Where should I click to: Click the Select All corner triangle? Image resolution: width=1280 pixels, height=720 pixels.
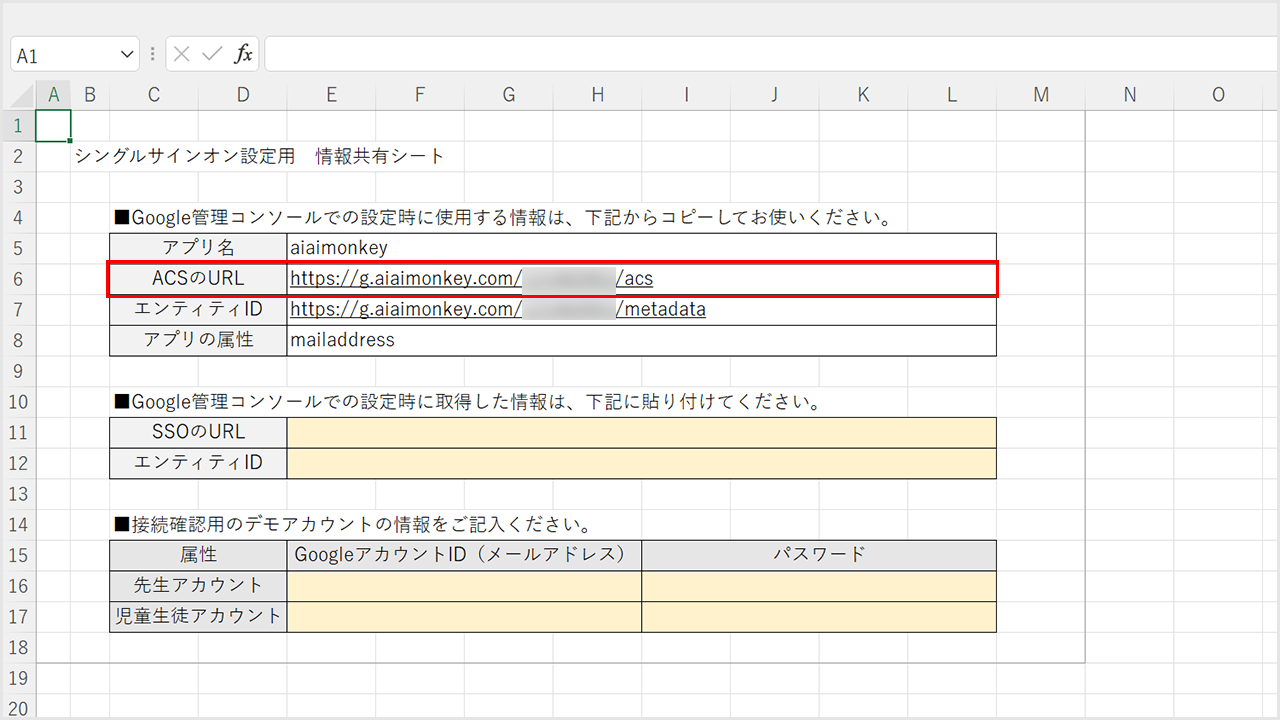(x=18, y=95)
